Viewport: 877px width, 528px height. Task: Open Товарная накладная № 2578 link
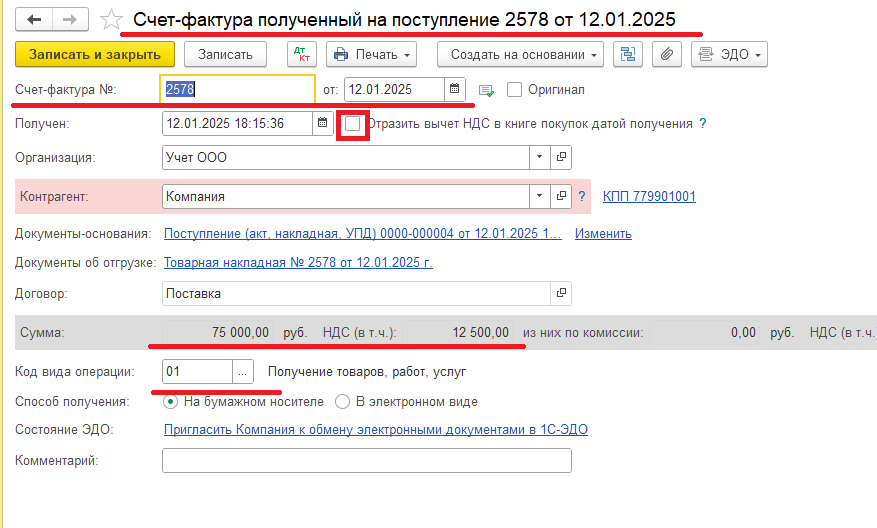click(x=298, y=262)
